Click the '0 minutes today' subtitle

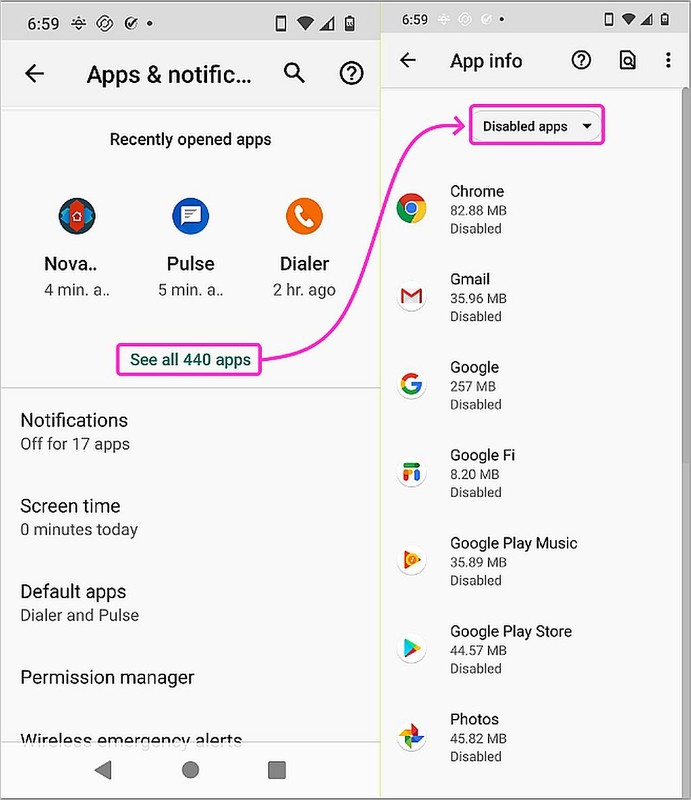coord(79,530)
